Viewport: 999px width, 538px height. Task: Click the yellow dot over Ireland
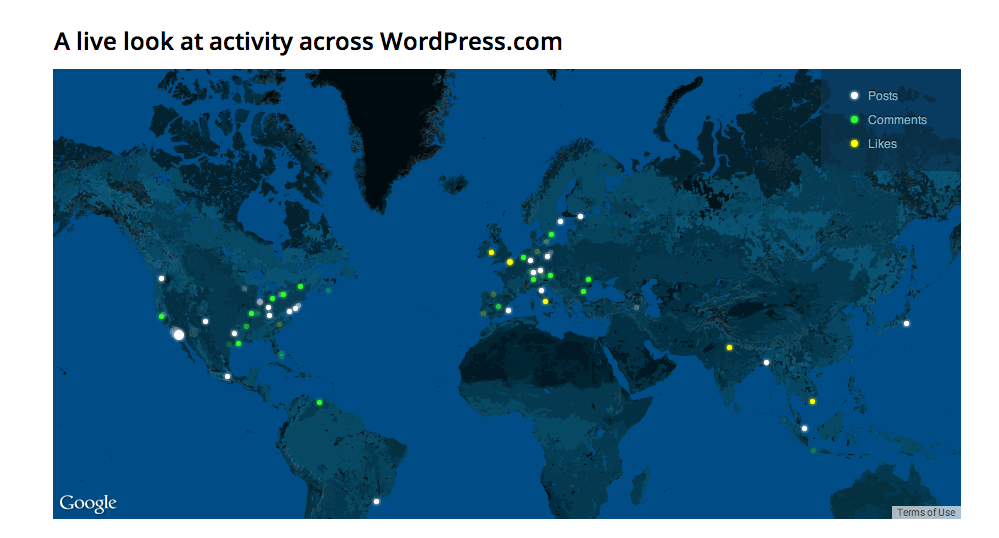click(x=491, y=252)
